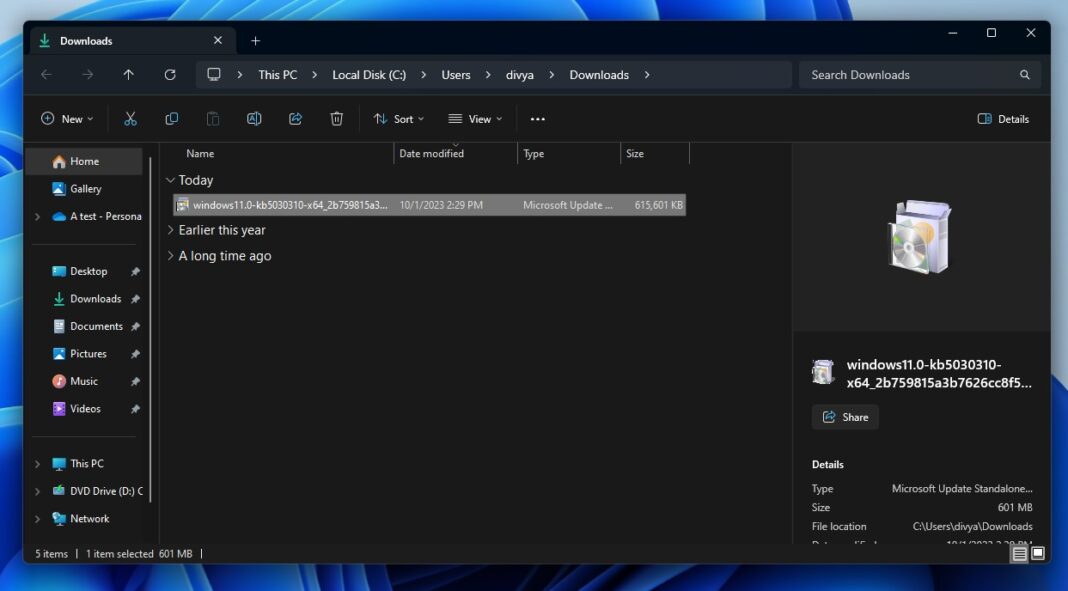Click the Share button in details pane
Viewport: 1068px width, 591px height.
coord(845,417)
